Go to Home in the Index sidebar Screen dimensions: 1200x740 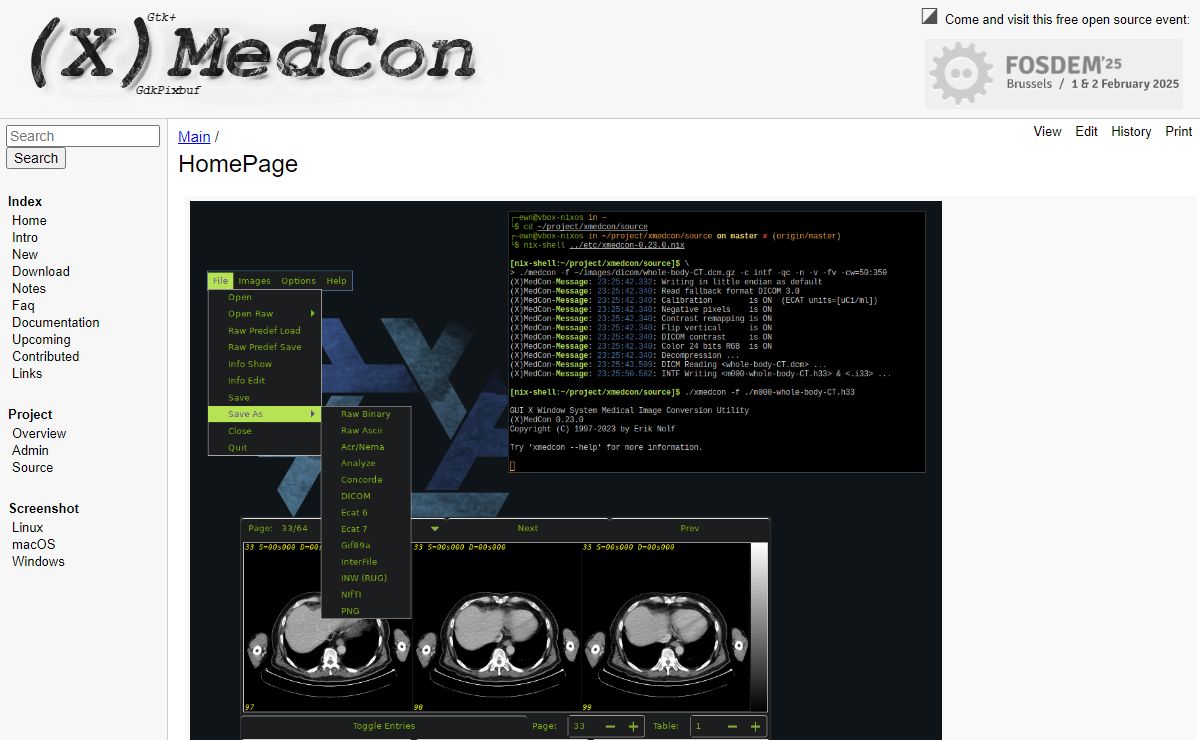click(x=29, y=220)
